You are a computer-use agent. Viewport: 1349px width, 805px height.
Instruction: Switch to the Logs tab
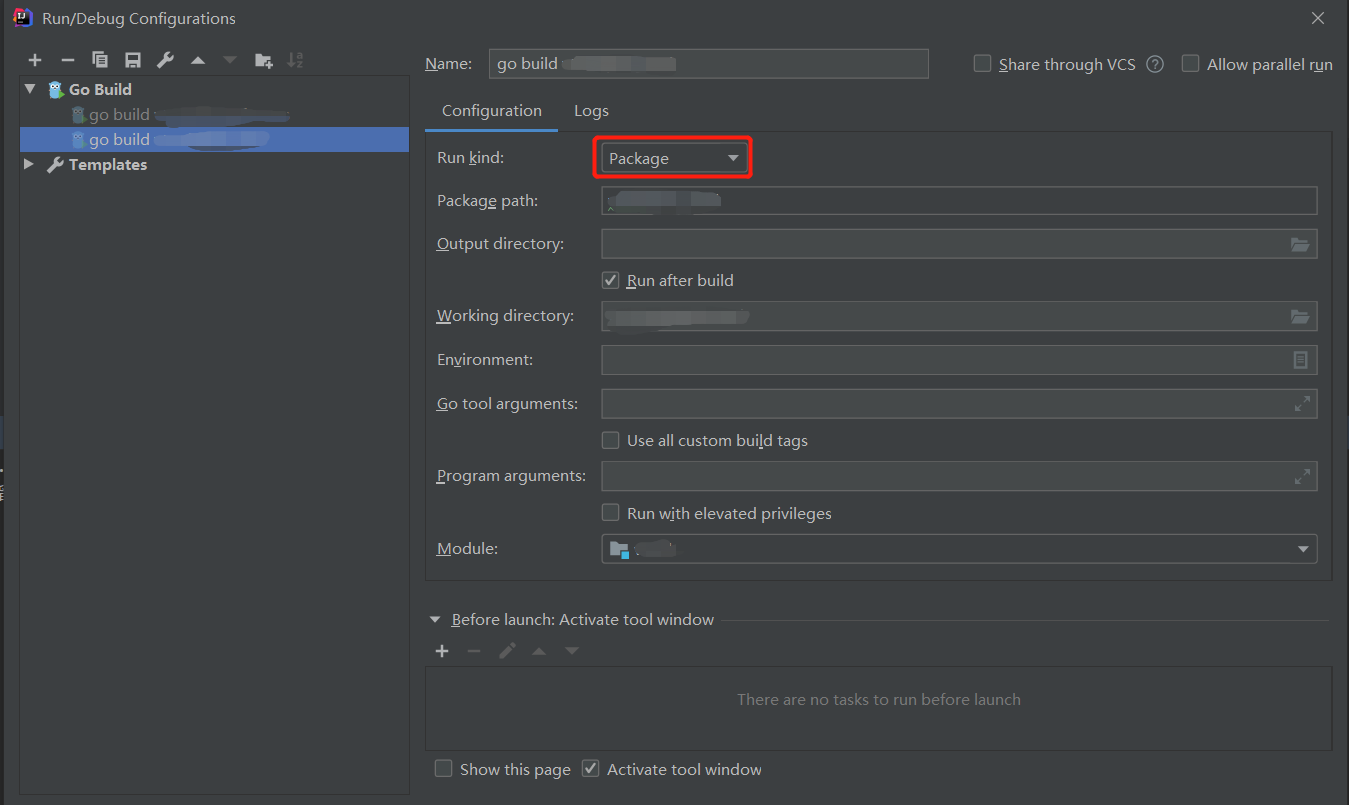coord(591,110)
